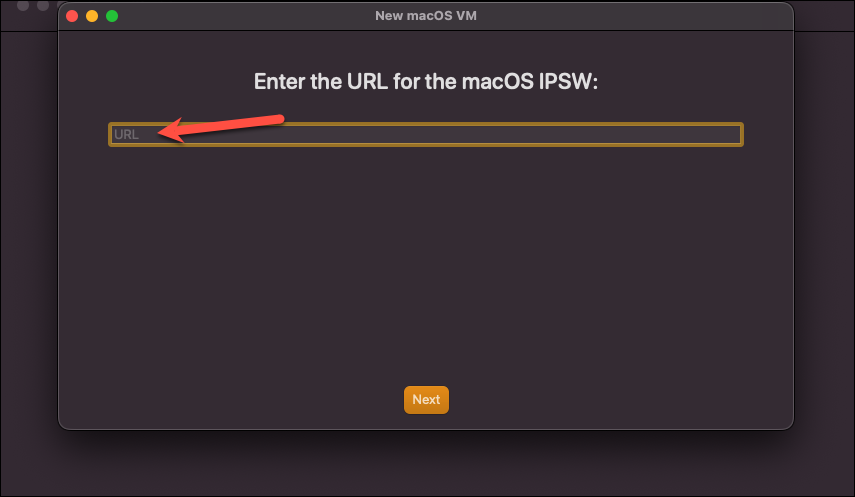Click the "New macOS VM" window title
The image size is (855, 497).
point(426,16)
